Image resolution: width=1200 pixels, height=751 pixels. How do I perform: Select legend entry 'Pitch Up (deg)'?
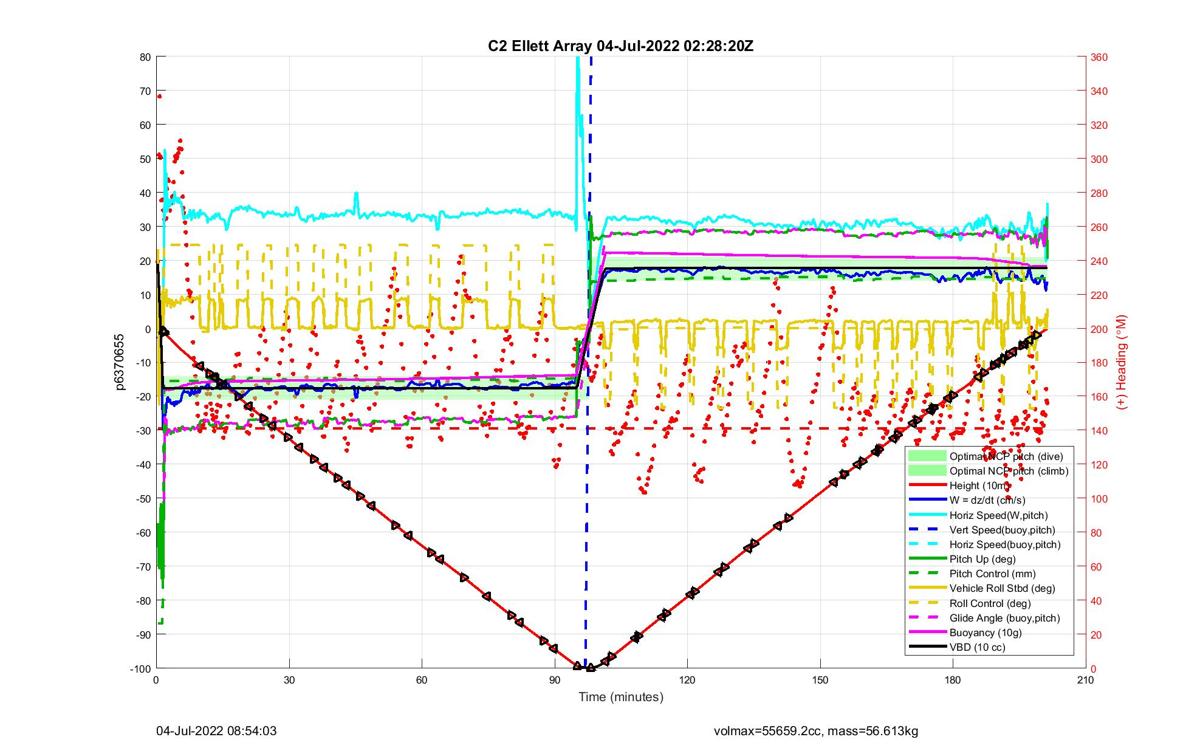982,559
